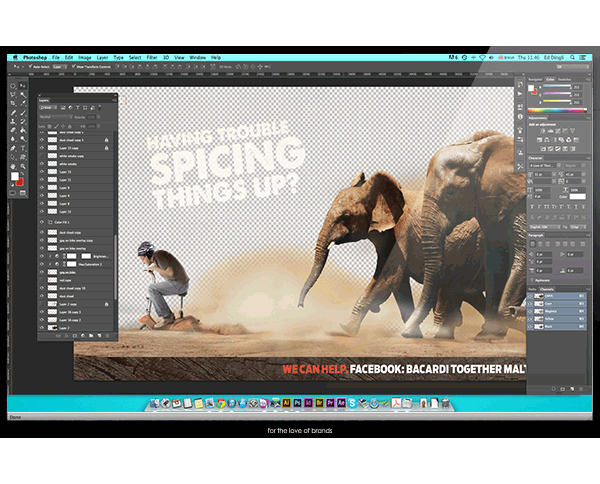Viewport: 600px width, 484px height.
Task: Click the Underline button in Character panel
Action: (576, 207)
